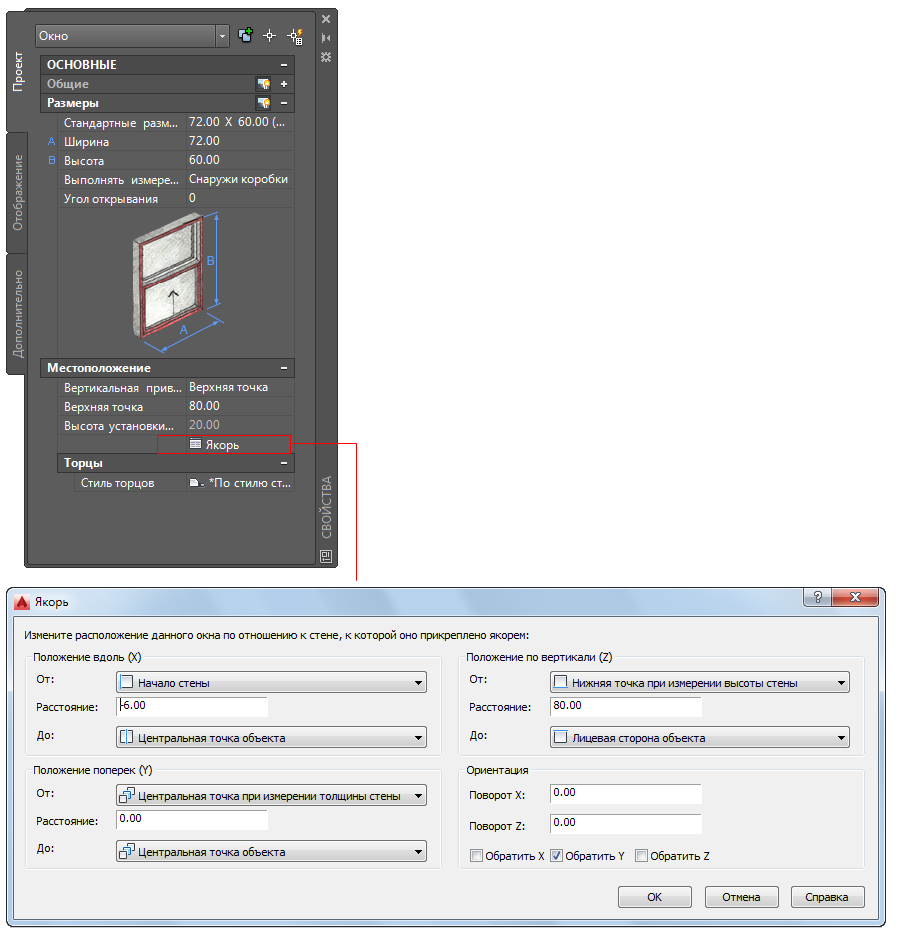Click the Ширина value 72.00

pyautogui.click(x=240, y=141)
